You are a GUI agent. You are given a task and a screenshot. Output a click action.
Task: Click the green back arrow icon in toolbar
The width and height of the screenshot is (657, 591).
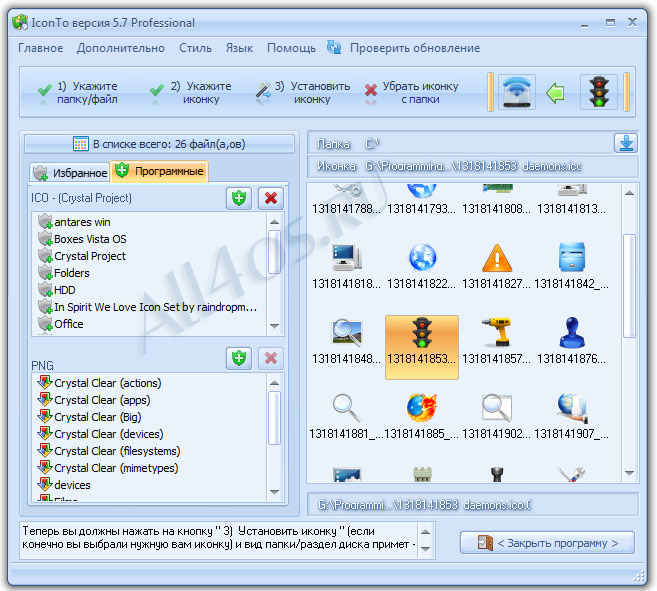[555, 93]
